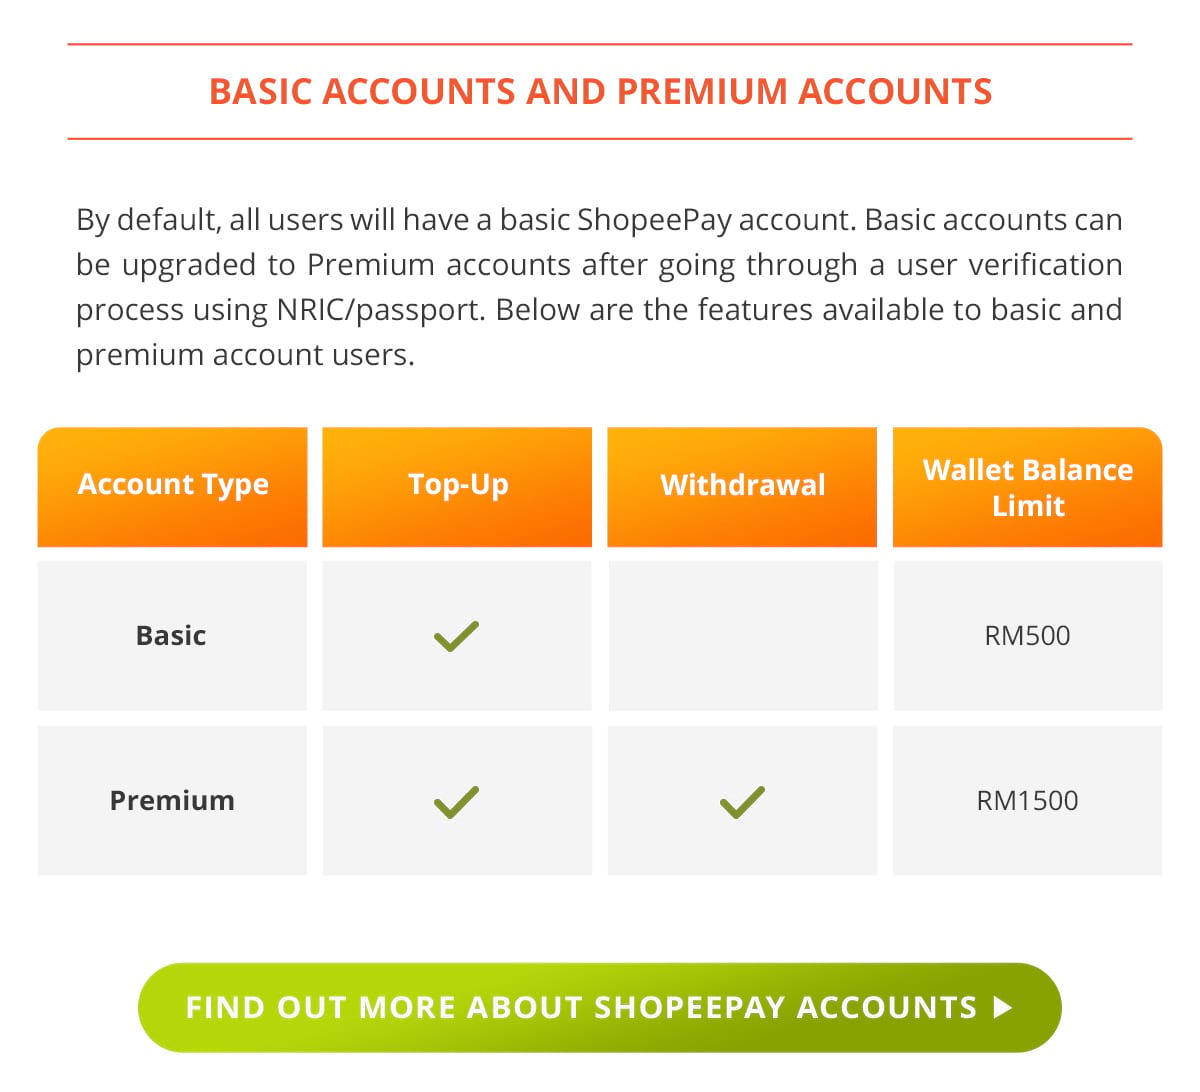Click the RM1500 wallet limit cell
Viewport: 1200px width, 1092px height.
coord(1027,801)
